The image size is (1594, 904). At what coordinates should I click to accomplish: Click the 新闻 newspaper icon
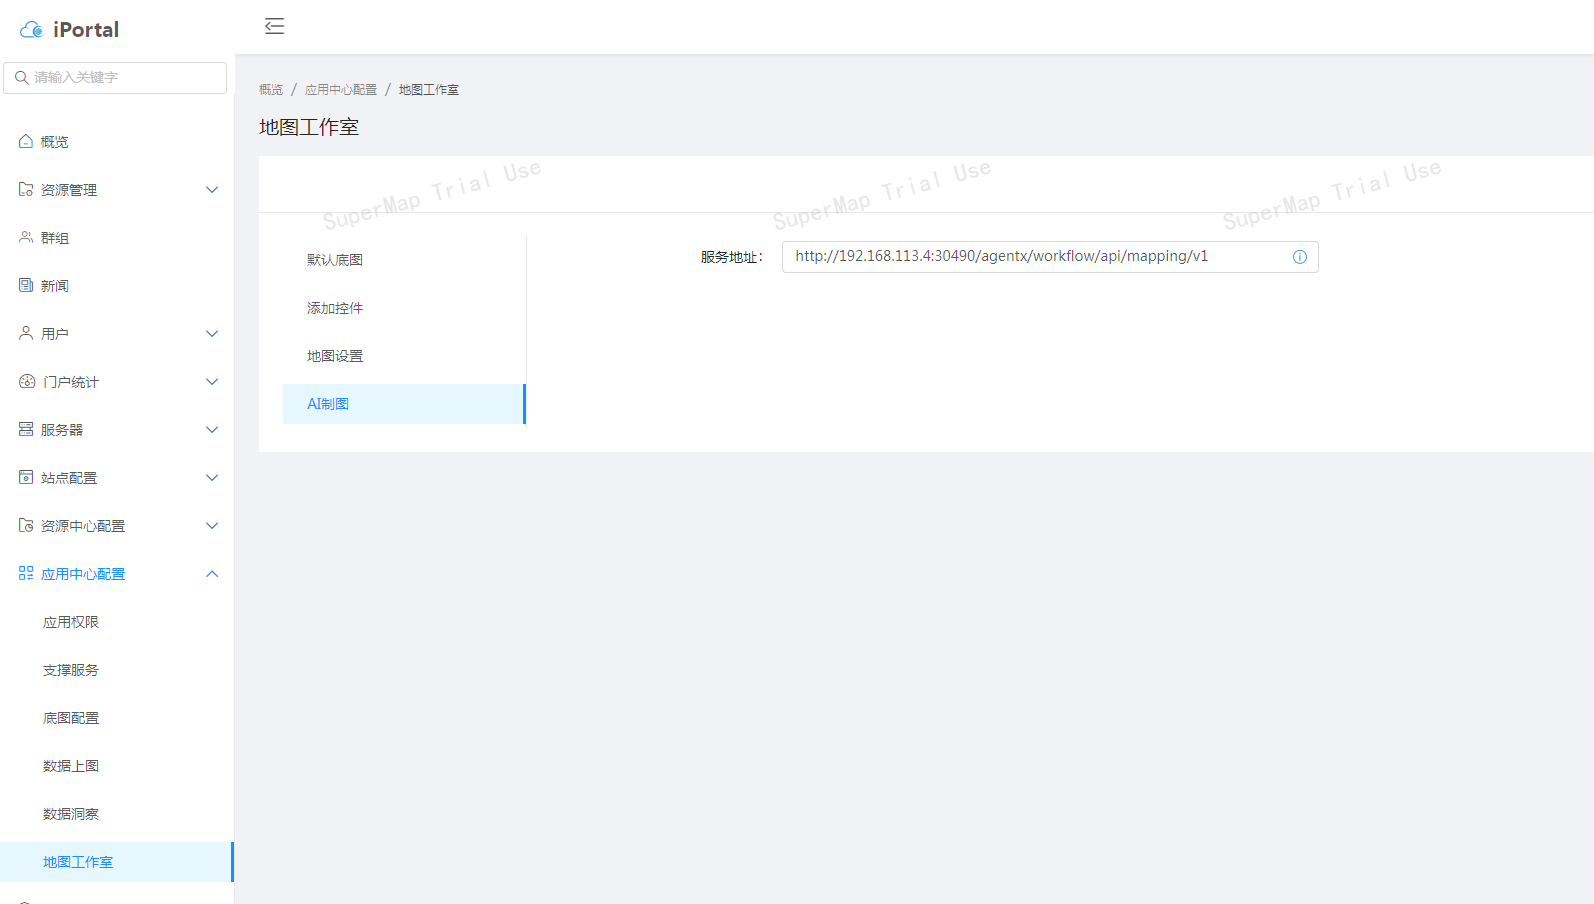(x=26, y=286)
